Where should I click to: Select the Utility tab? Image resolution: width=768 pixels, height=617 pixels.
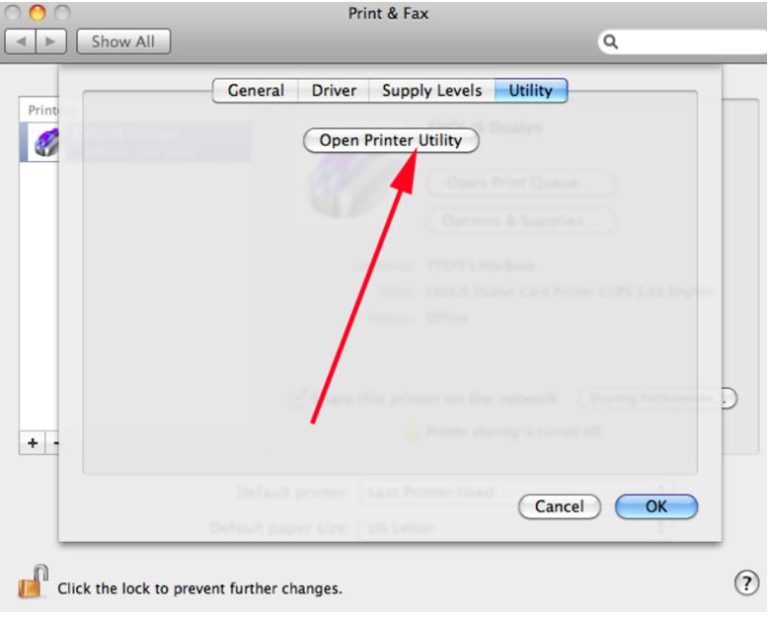click(531, 91)
